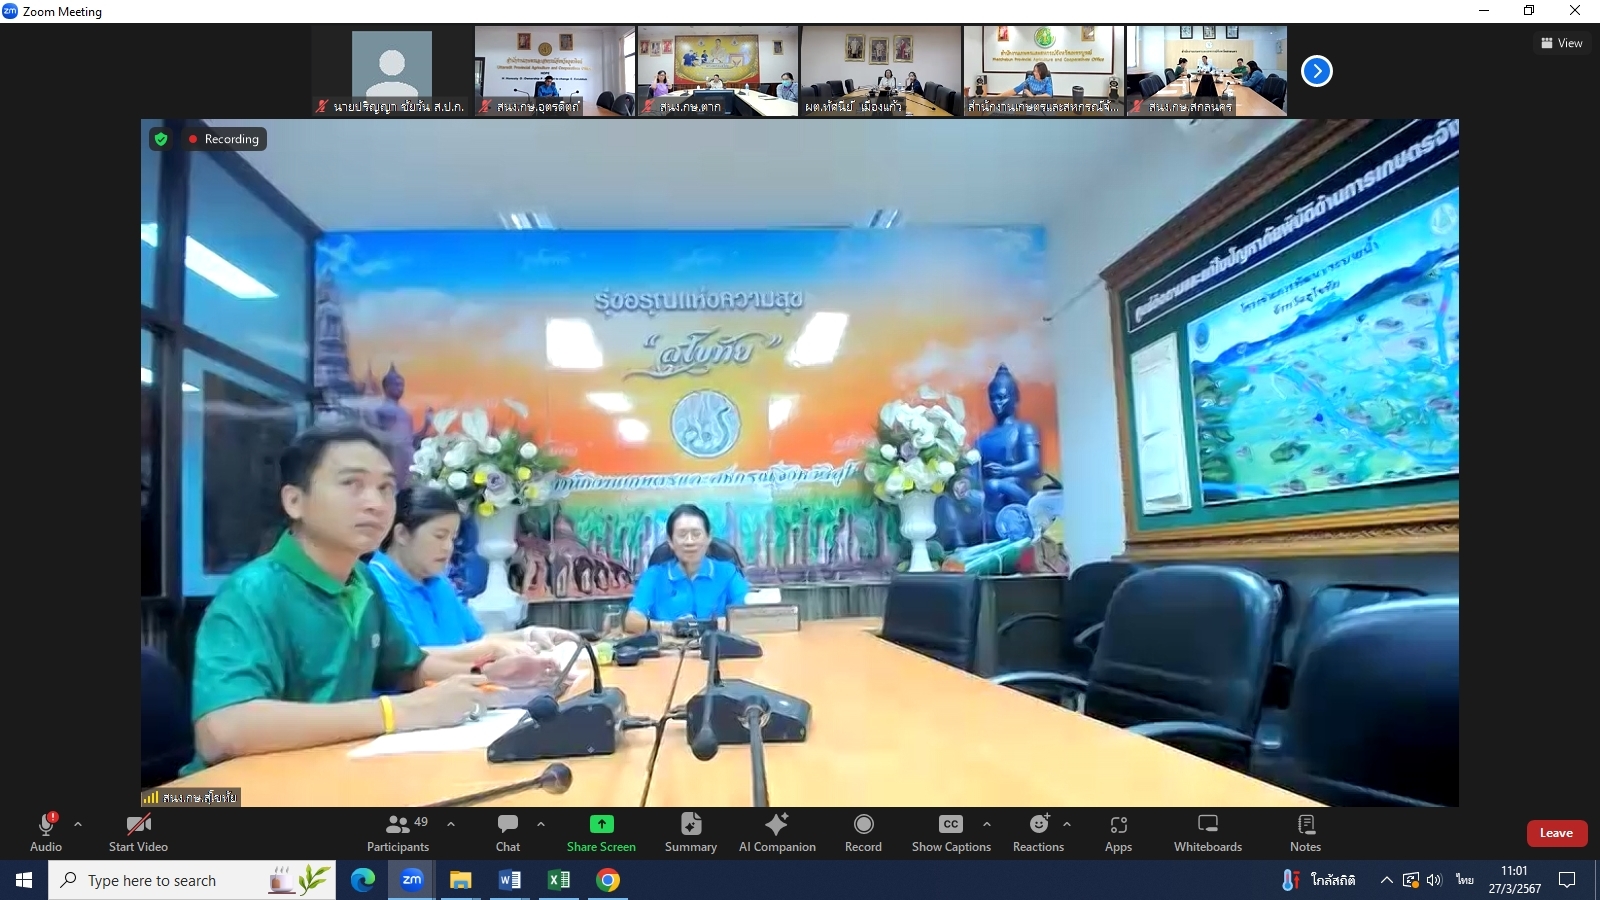Select participant thumbnail สนง.กษ.สกลนคร
1600x900 pixels.
click(1207, 71)
